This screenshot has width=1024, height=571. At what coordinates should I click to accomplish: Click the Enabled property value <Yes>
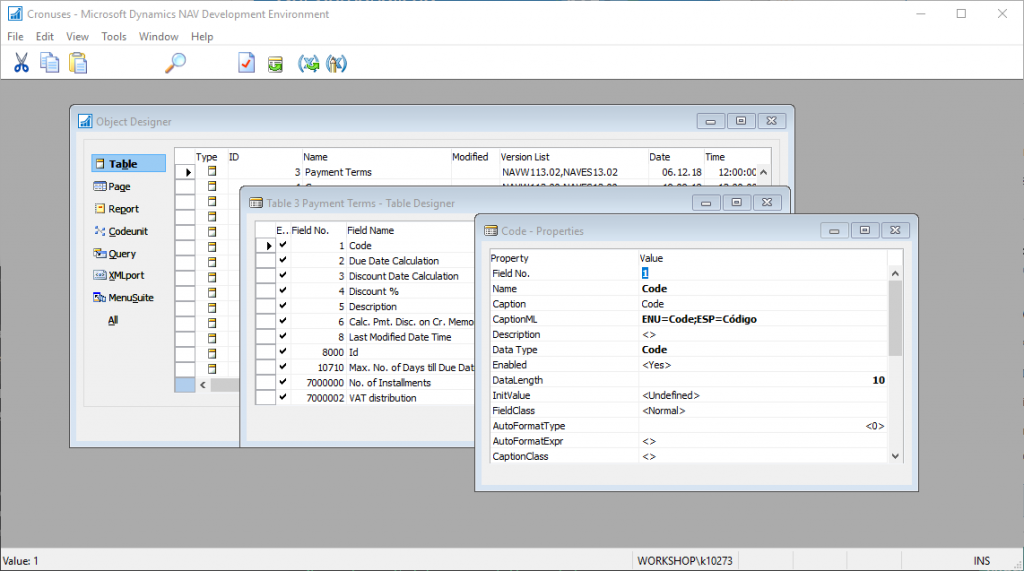click(x=657, y=365)
